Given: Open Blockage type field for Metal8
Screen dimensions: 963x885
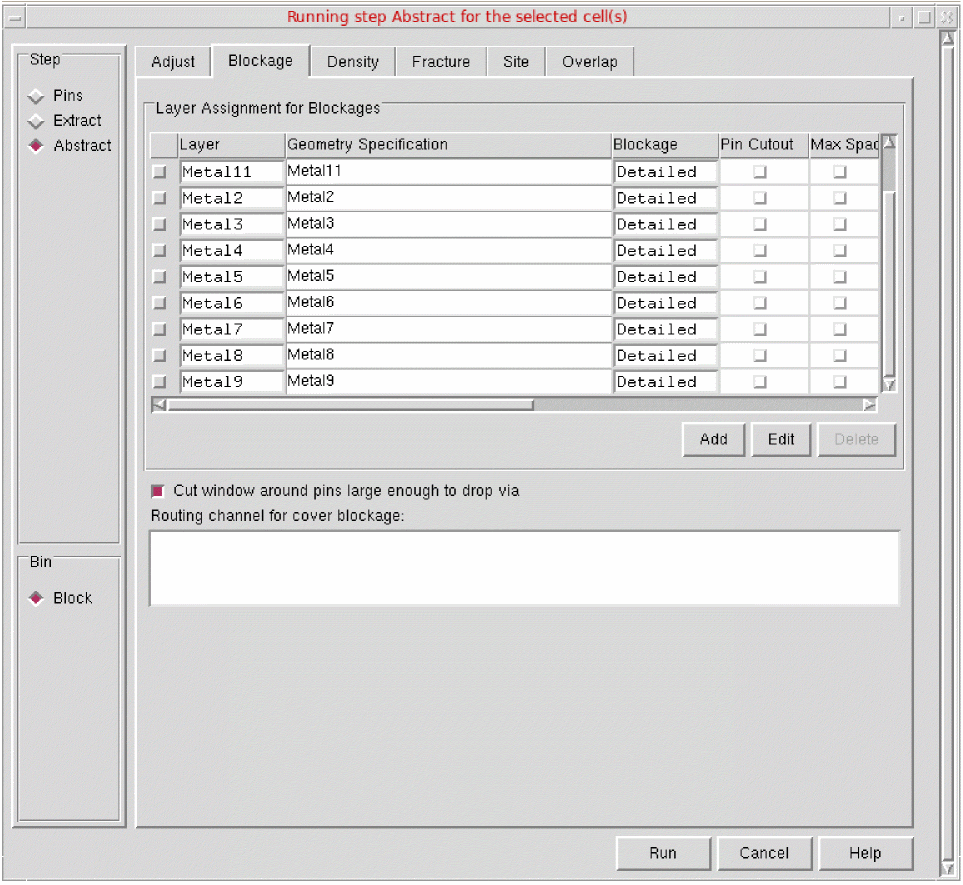Looking at the screenshot, I should click(665, 355).
